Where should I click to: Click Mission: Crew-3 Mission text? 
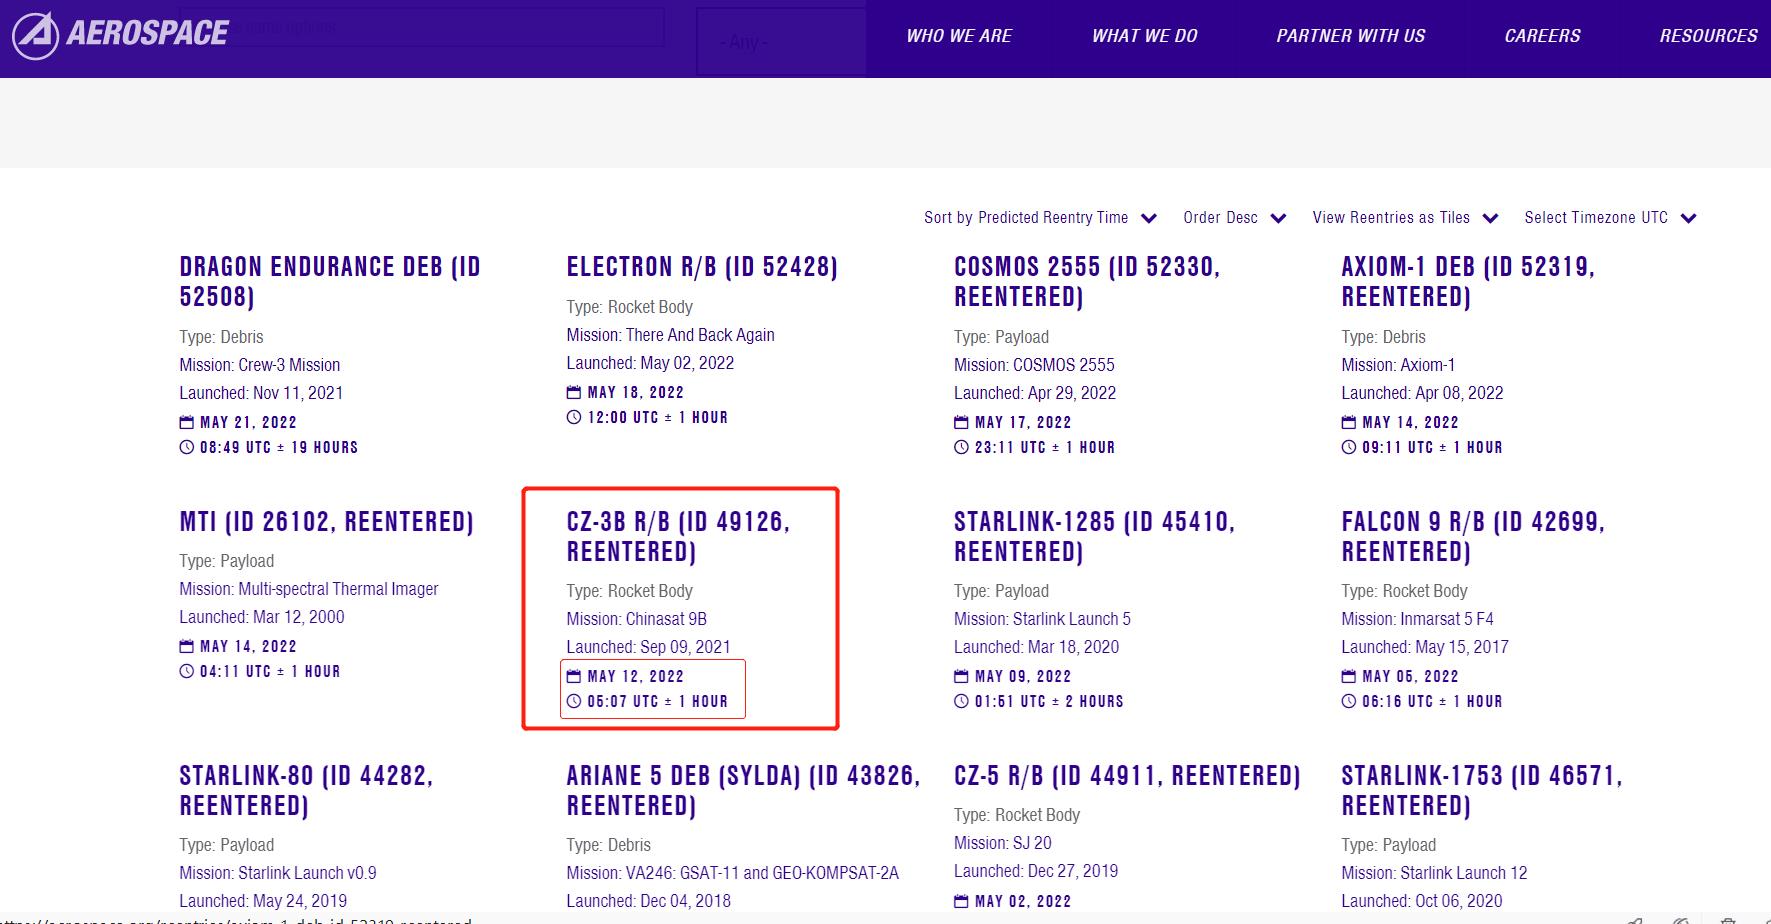point(260,365)
